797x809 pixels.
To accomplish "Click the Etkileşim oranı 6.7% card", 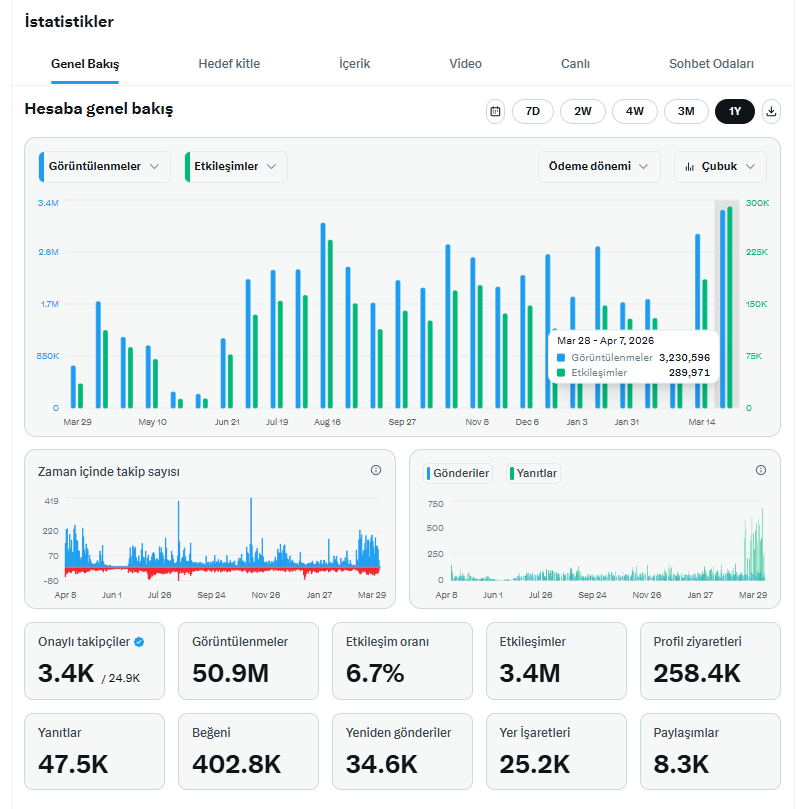I will point(402,661).
